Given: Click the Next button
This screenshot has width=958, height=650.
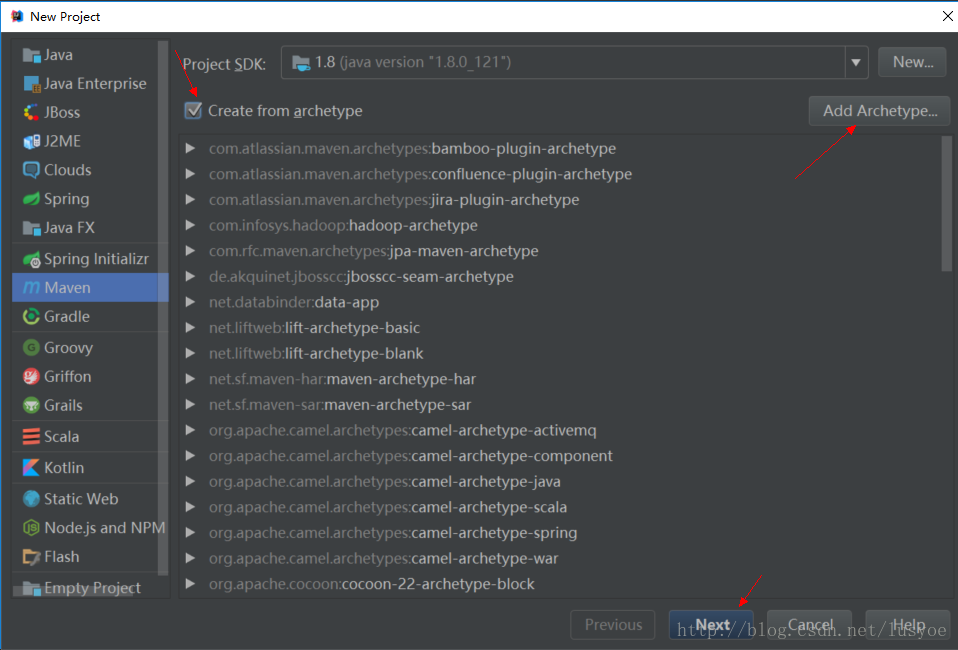Looking at the screenshot, I should [x=712, y=625].
